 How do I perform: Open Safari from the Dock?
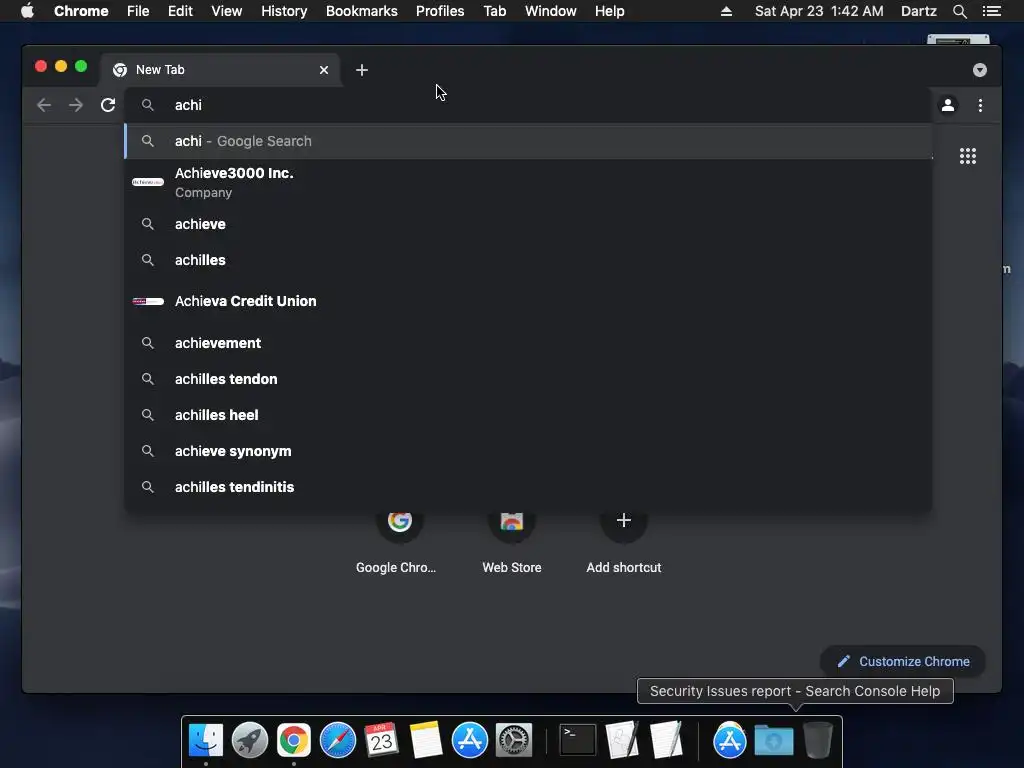point(338,740)
